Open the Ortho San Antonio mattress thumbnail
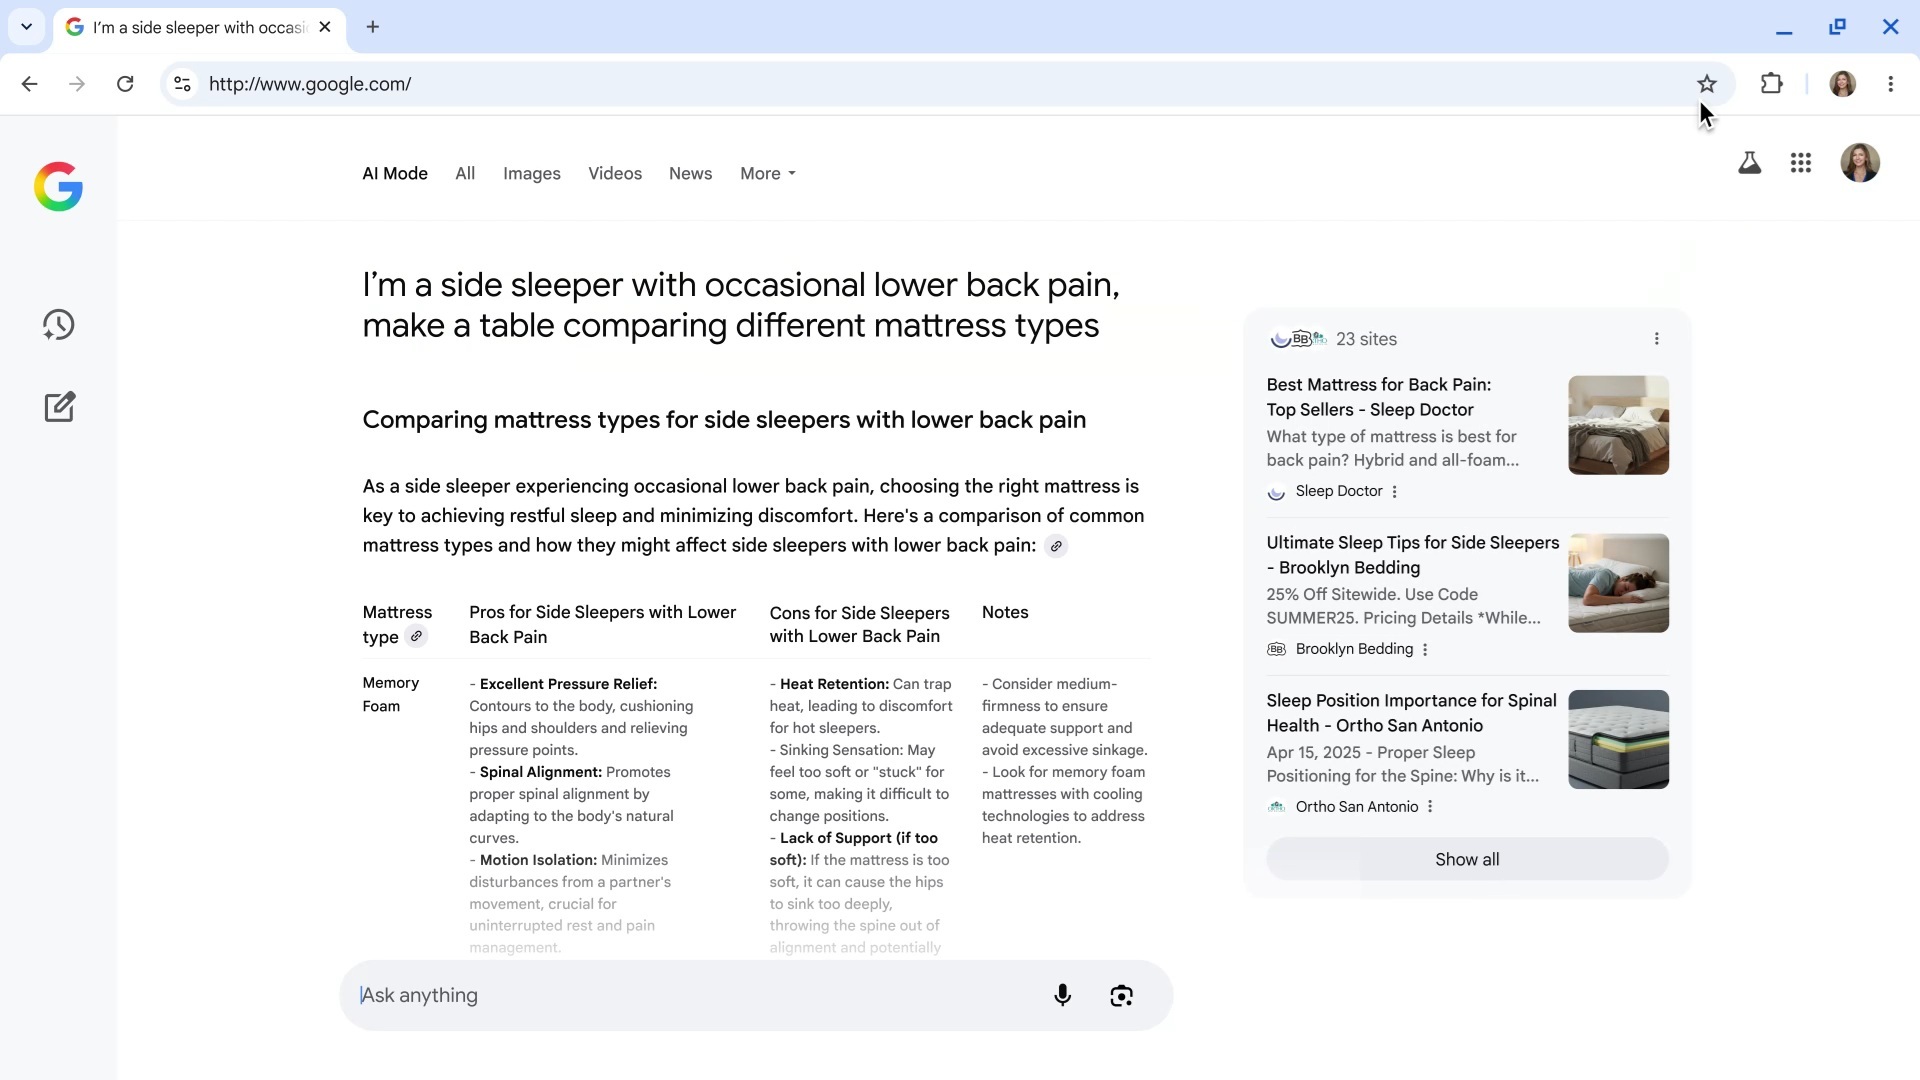Image resolution: width=1920 pixels, height=1080 pixels. click(x=1618, y=740)
